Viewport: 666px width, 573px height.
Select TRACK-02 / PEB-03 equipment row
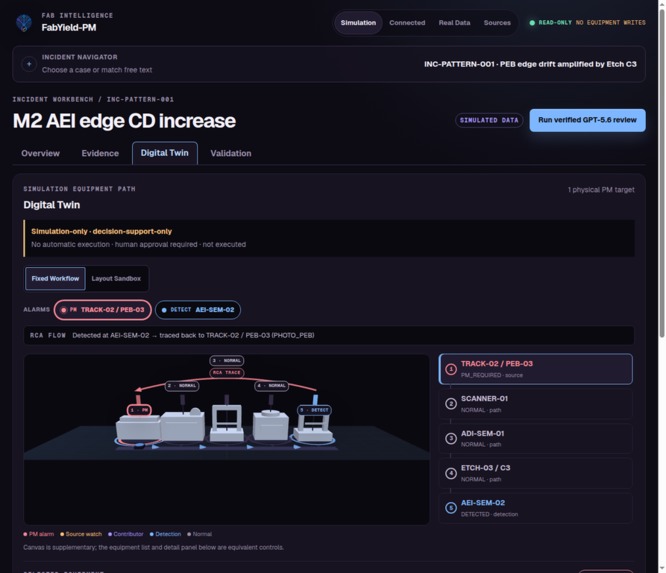click(536, 369)
